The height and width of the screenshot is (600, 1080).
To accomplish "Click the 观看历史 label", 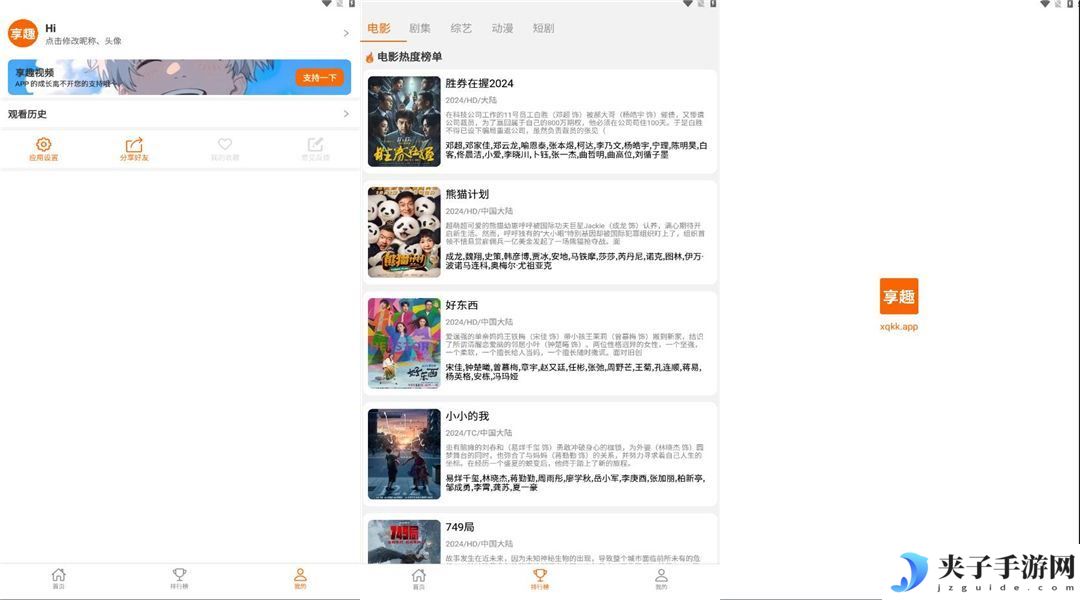I will pos(28,114).
